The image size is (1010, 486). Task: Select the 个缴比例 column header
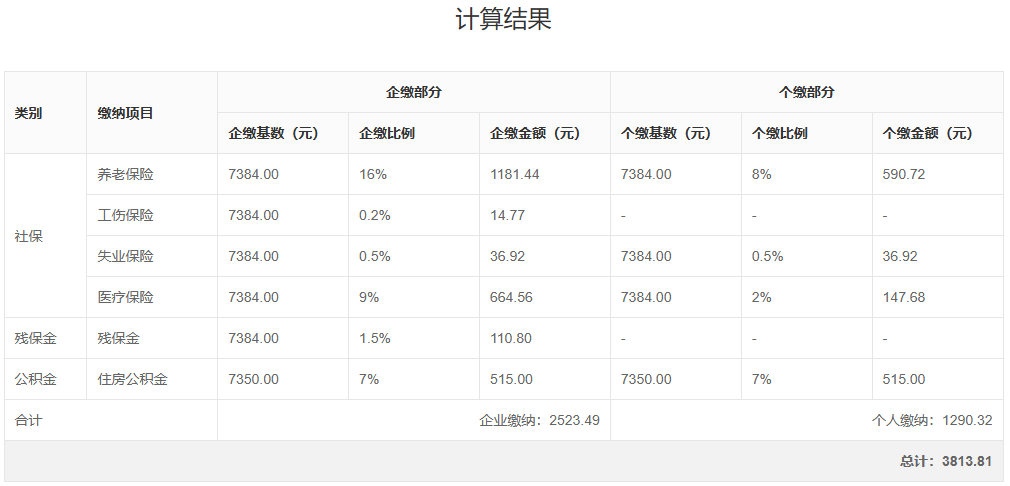[x=779, y=133]
